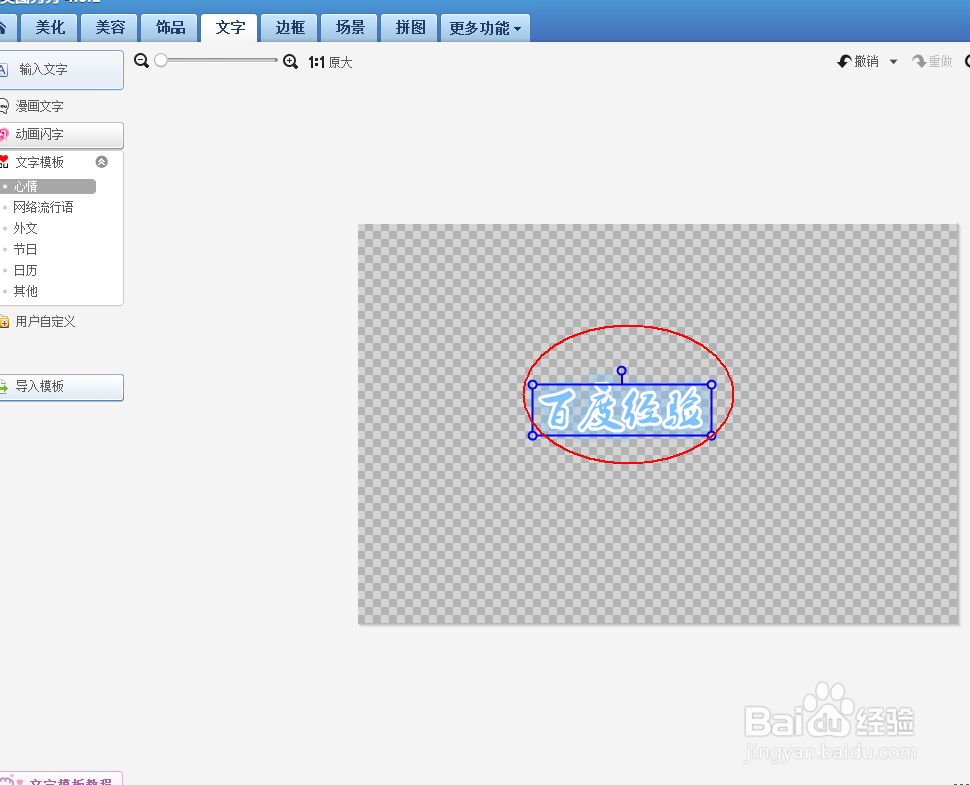This screenshot has width=970, height=785.
Task: Expand the 更多功能 dropdown
Action: point(485,28)
